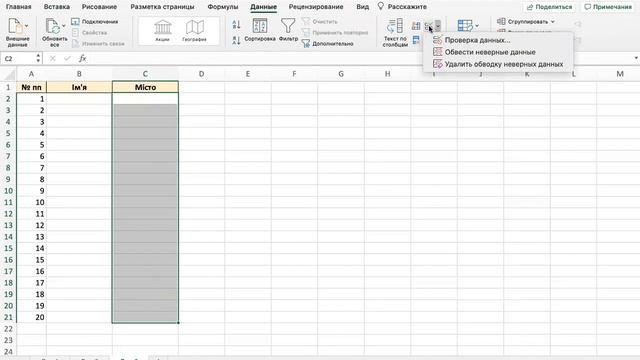Choose Проверка данных... menu item
The width and height of the screenshot is (640, 360).
[498, 40]
